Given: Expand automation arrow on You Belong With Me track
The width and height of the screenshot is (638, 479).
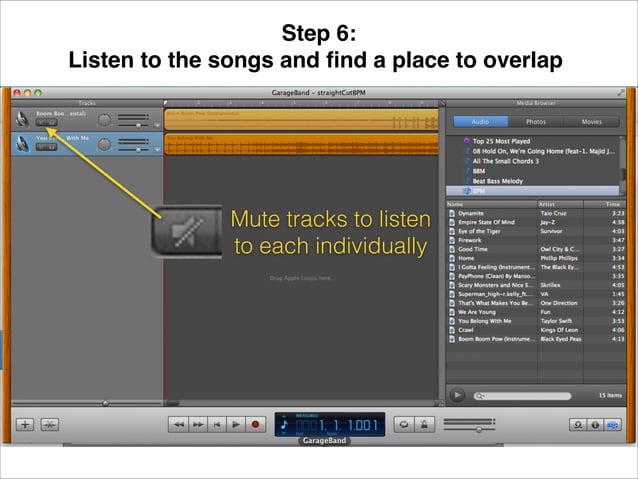Looking at the screenshot, I should coord(157,149).
